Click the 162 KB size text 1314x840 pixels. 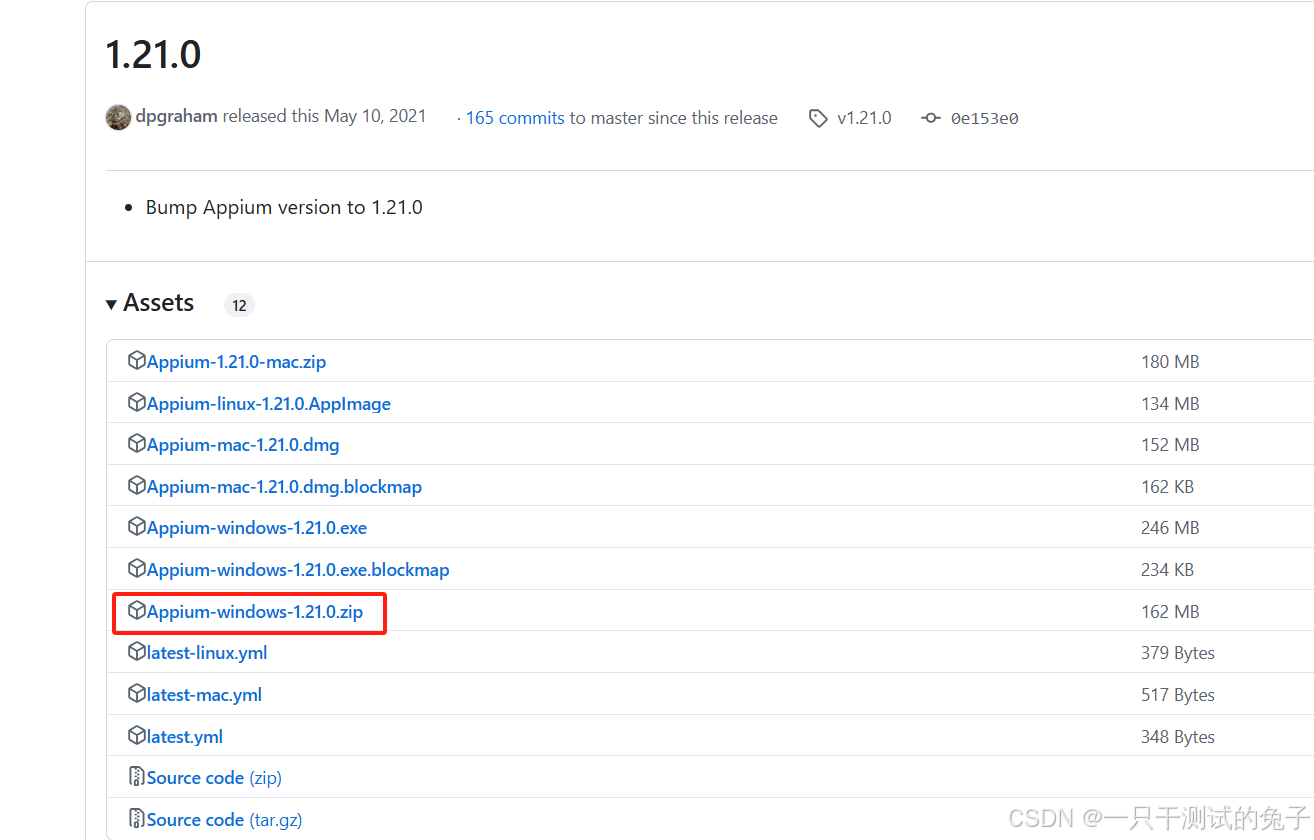coord(1167,487)
